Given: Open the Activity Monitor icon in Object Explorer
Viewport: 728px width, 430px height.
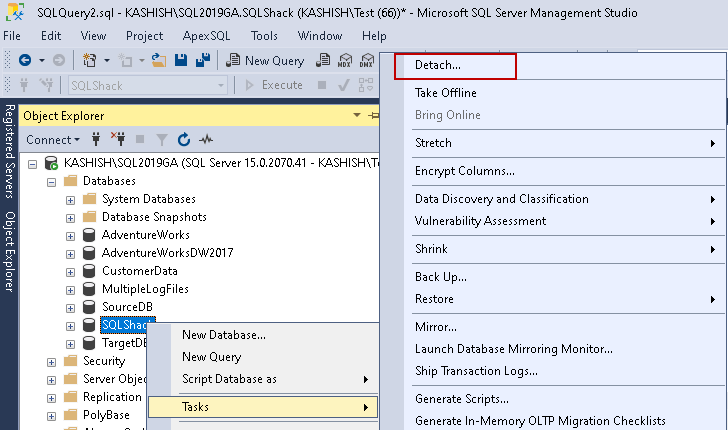Looking at the screenshot, I should tap(206, 139).
